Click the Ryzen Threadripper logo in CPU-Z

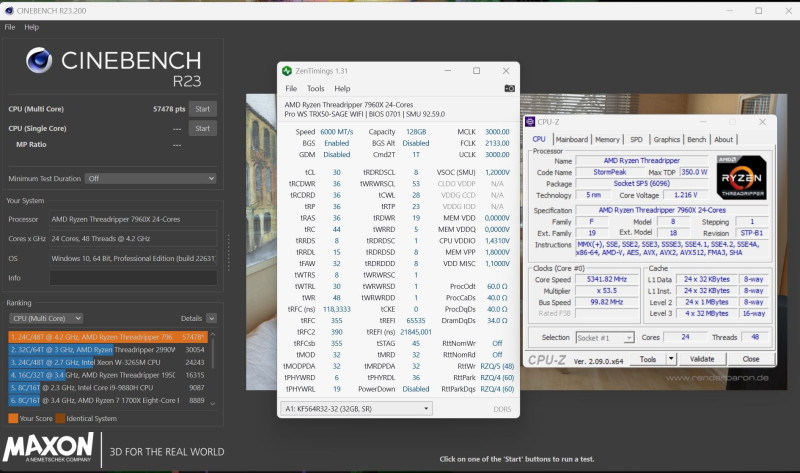[741, 178]
